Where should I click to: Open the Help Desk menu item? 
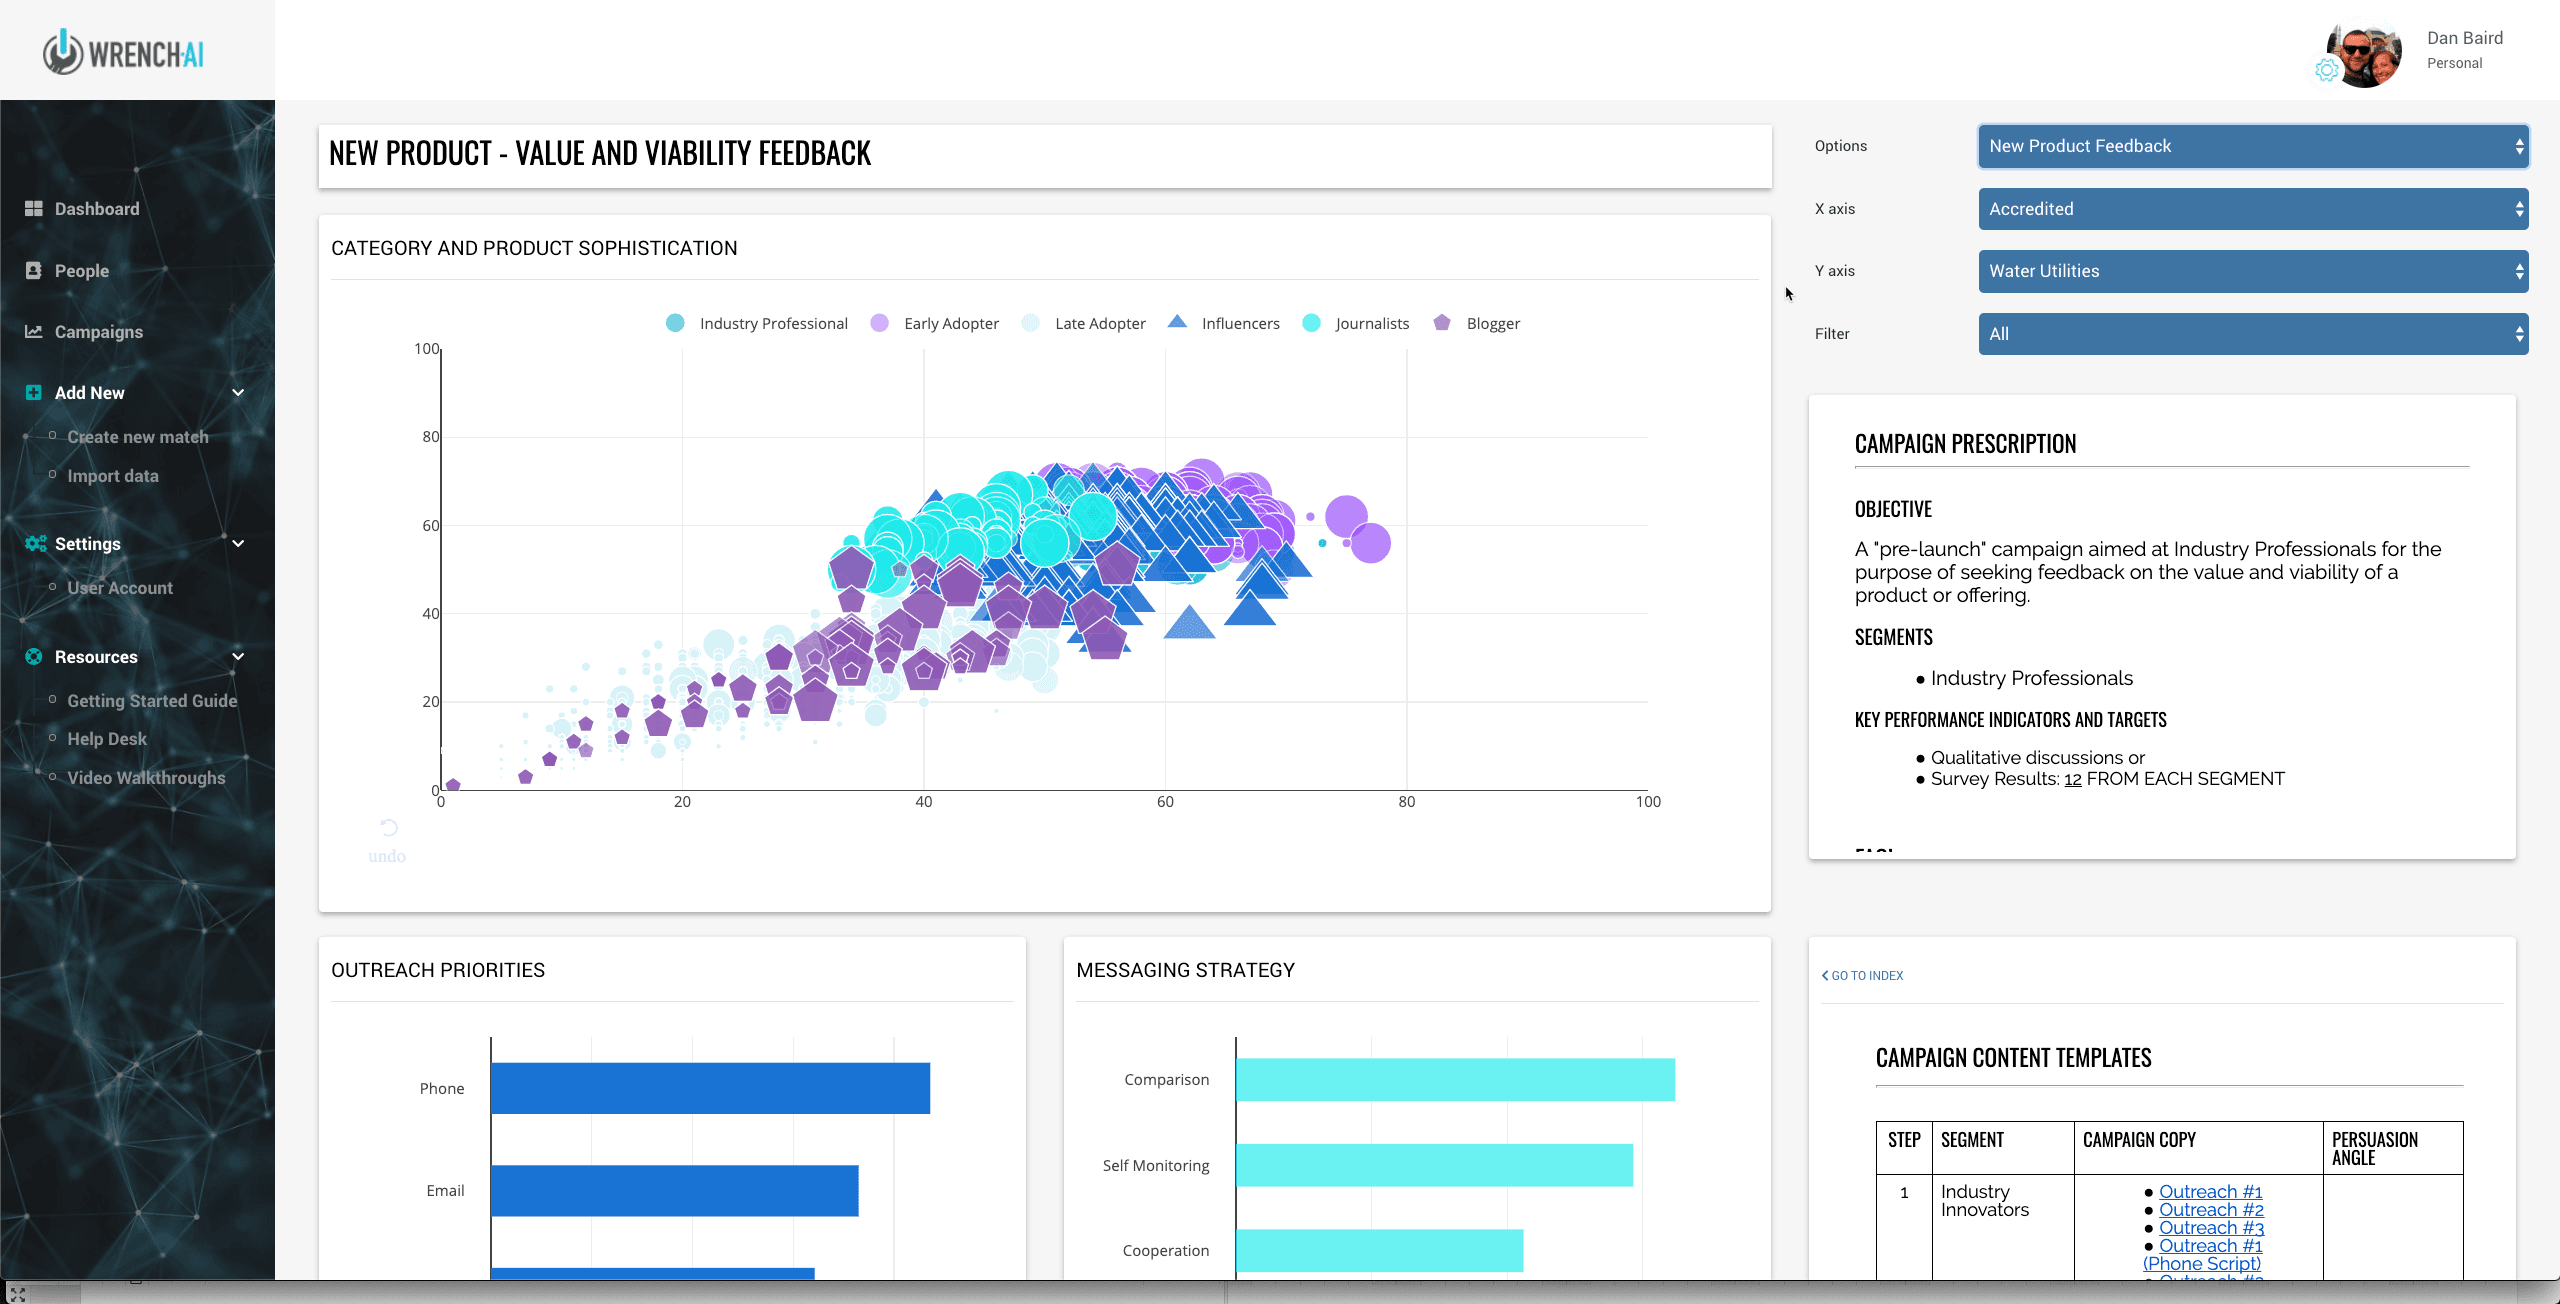coord(107,739)
